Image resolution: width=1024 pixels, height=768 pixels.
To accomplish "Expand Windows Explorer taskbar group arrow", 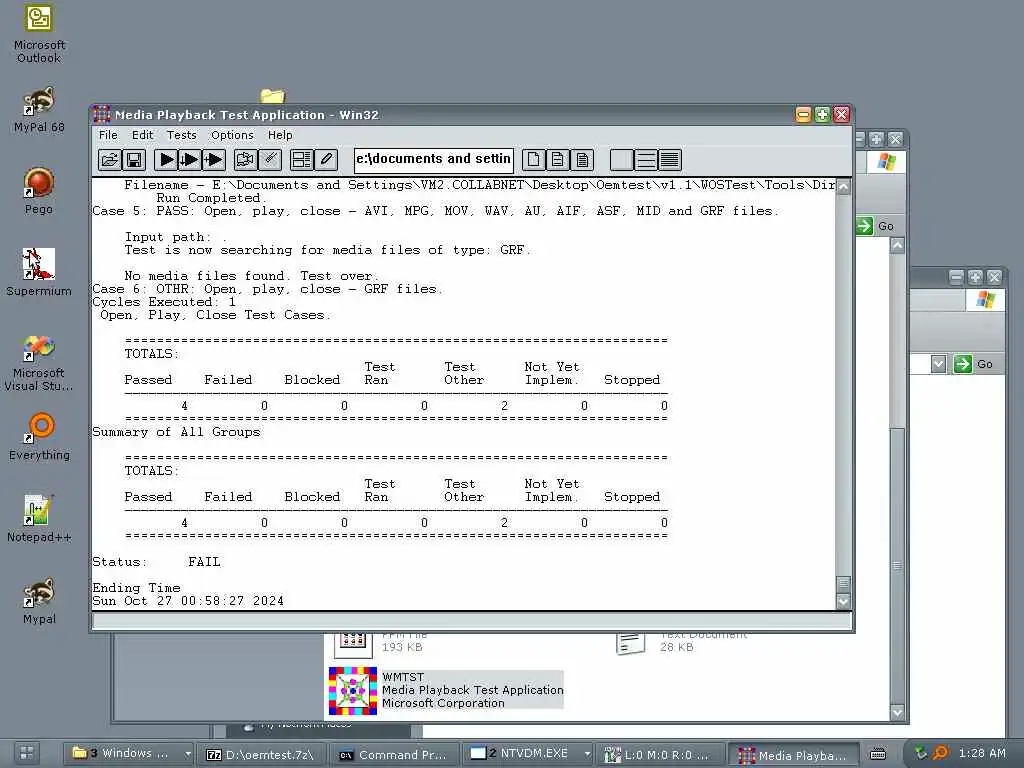I will coord(188,754).
